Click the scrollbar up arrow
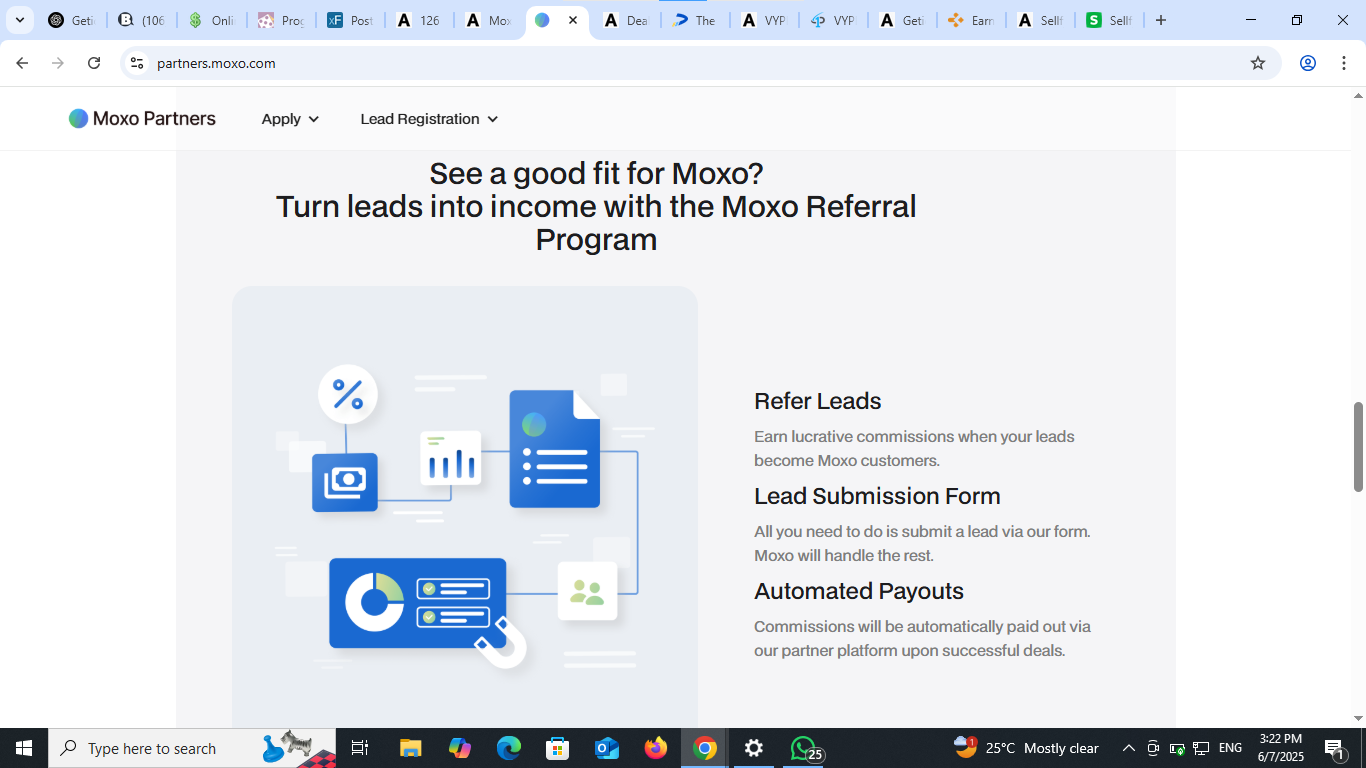This screenshot has width=1366, height=768. click(1358, 95)
